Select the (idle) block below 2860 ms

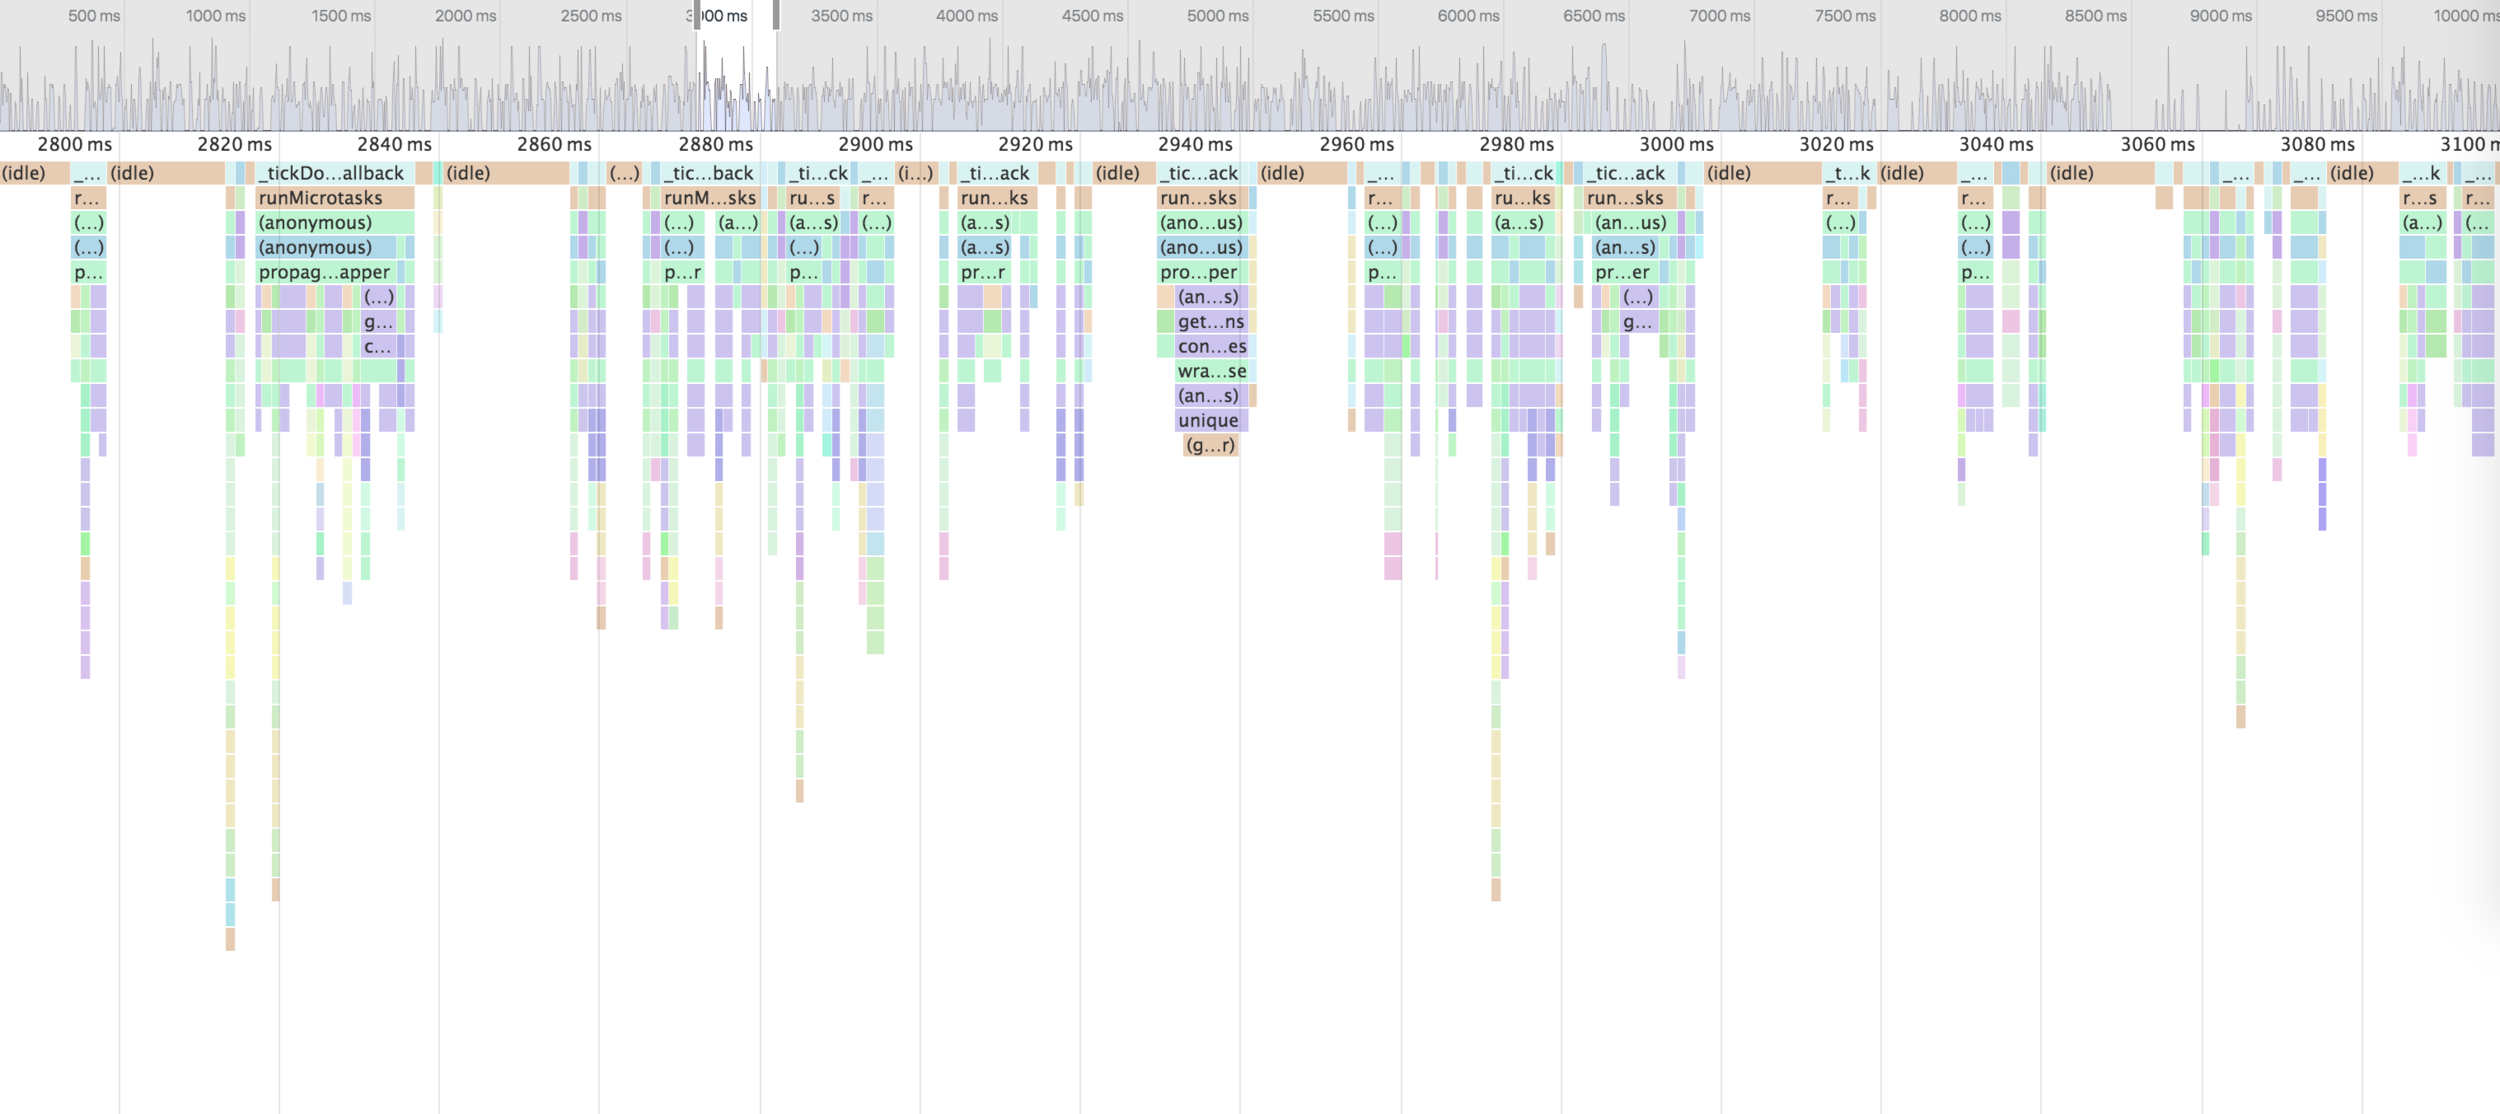click(x=505, y=173)
